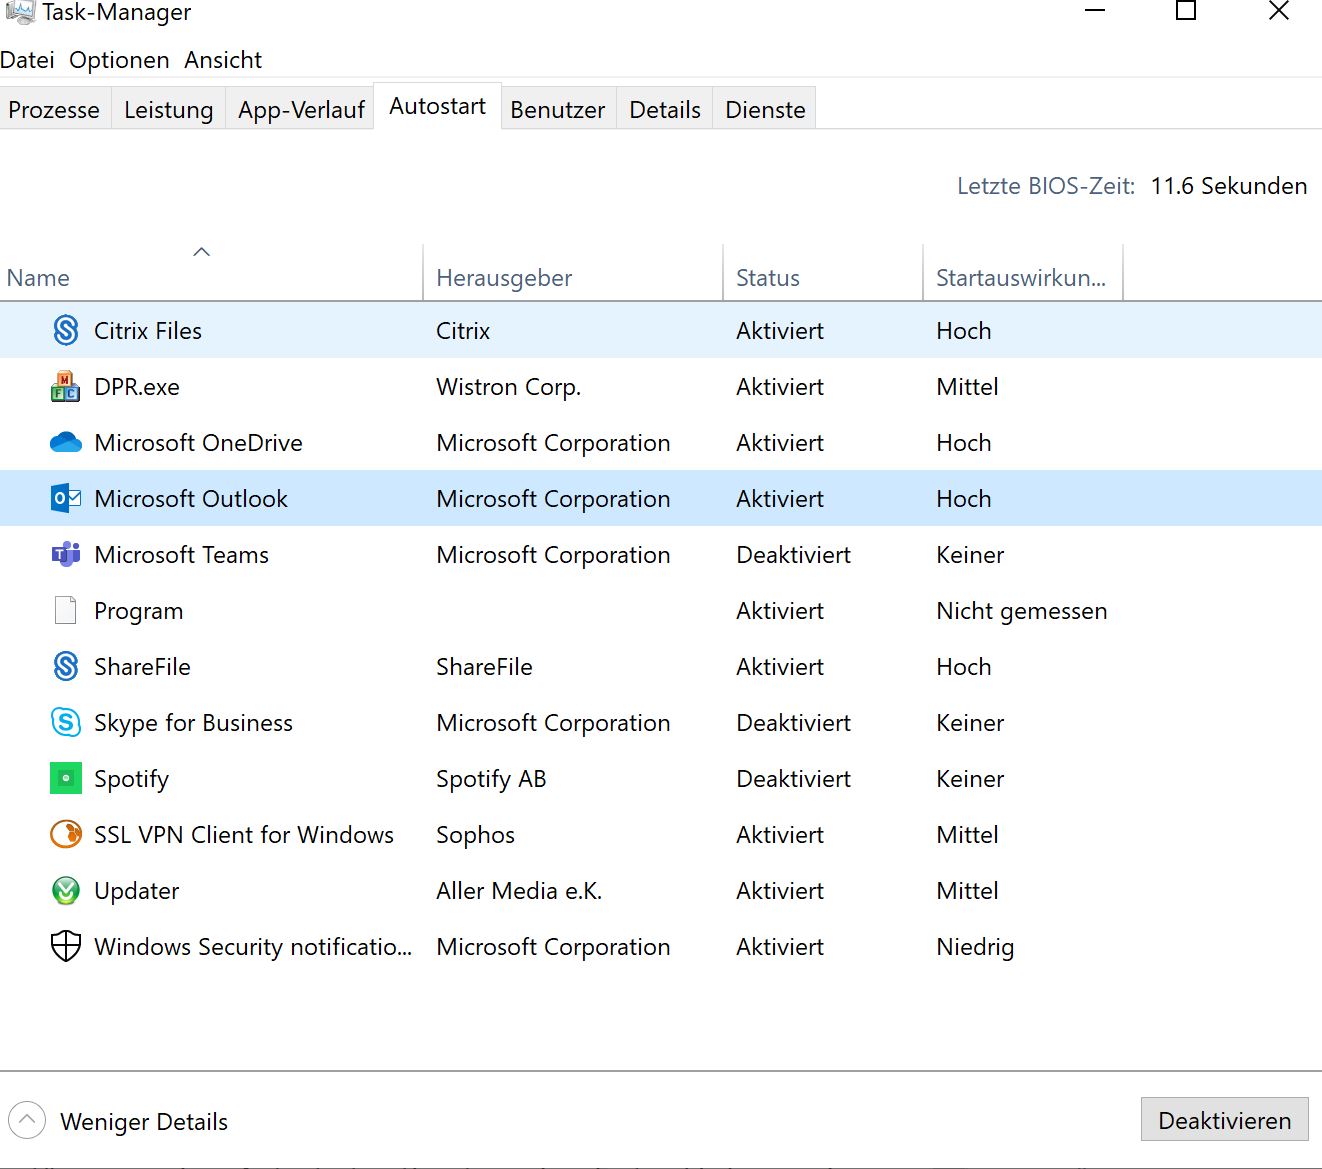Click the Microsoft OneDrive cloud icon
Screen dimensions: 1322x1169
[x=66, y=442]
